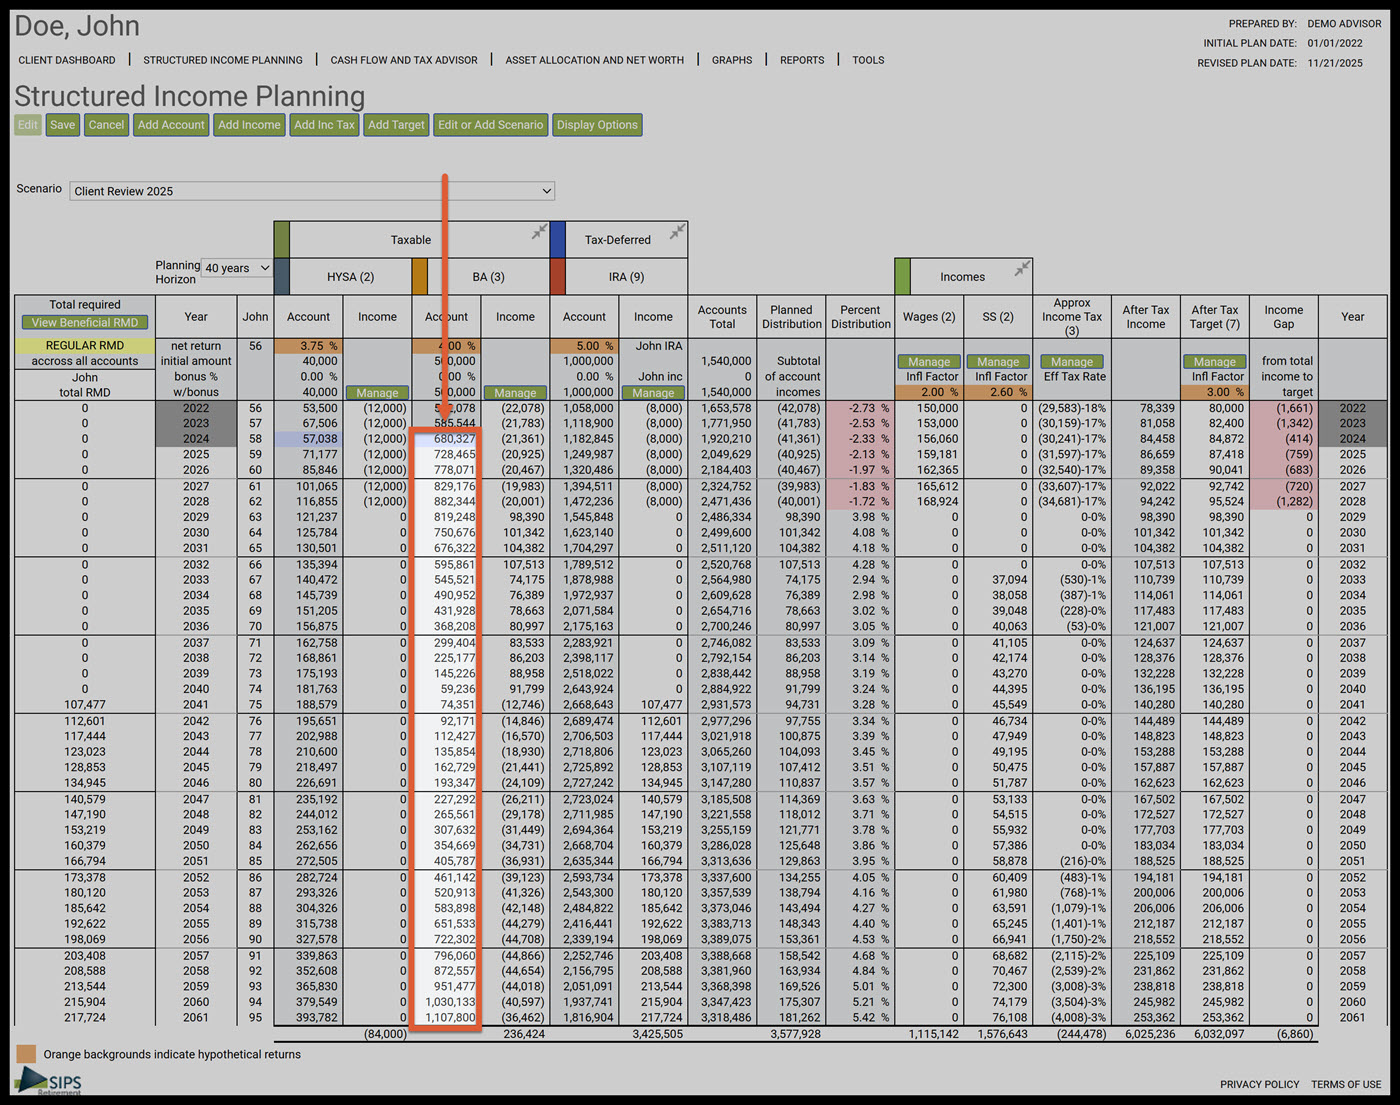Click the Doe, John client name heading
Screen dimensions: 1400x1105
77,26
